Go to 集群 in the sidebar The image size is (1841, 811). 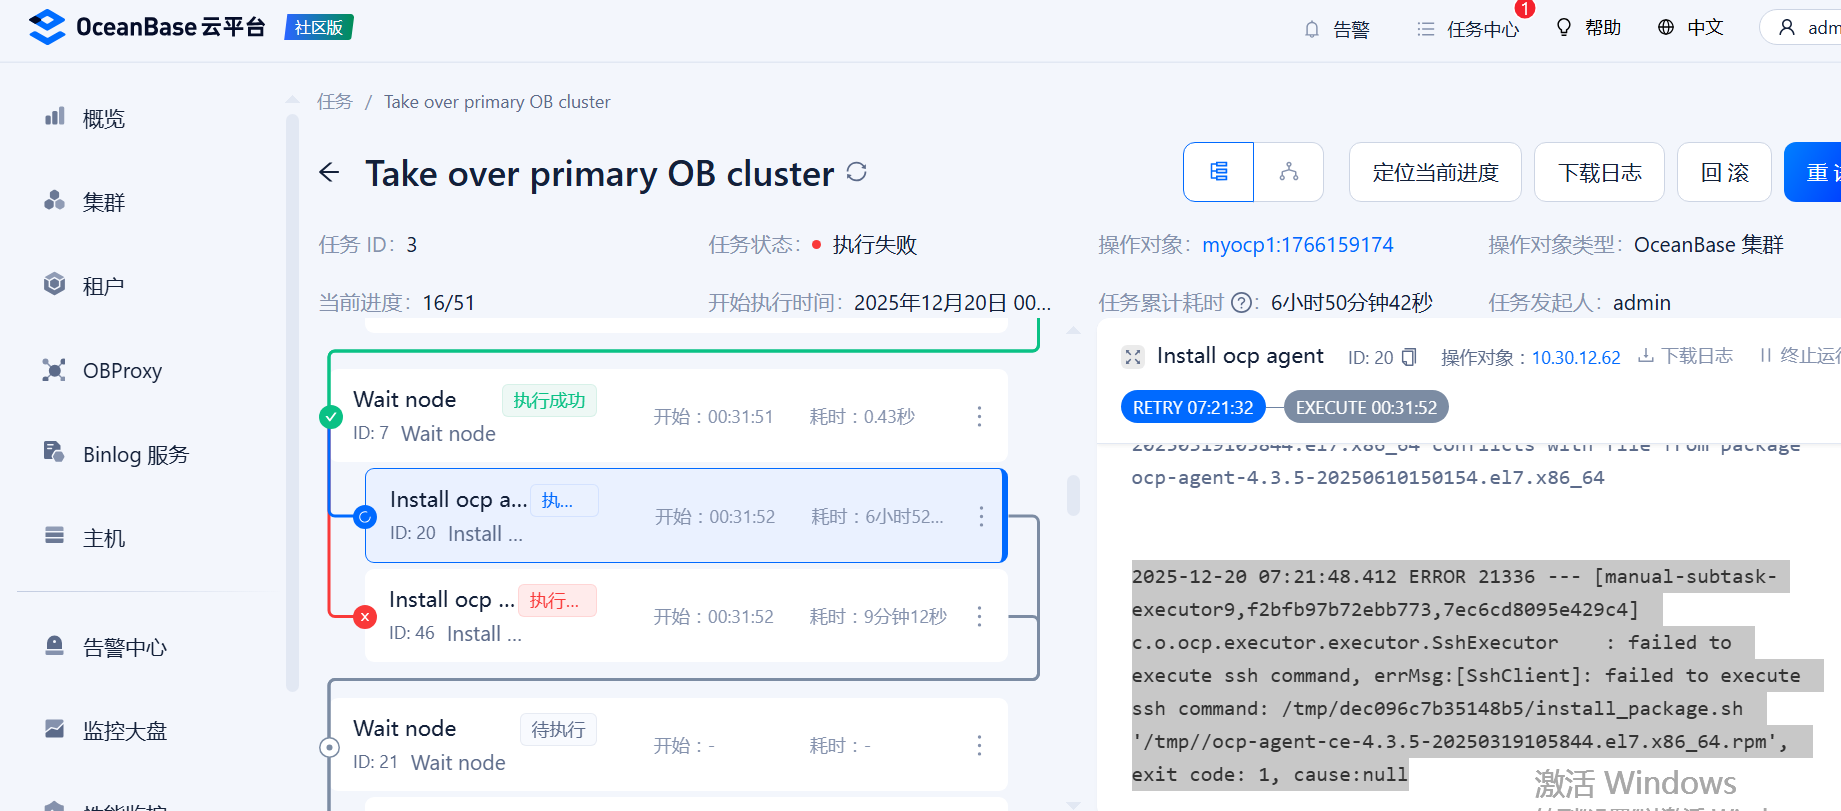click(x=103, y=202)
